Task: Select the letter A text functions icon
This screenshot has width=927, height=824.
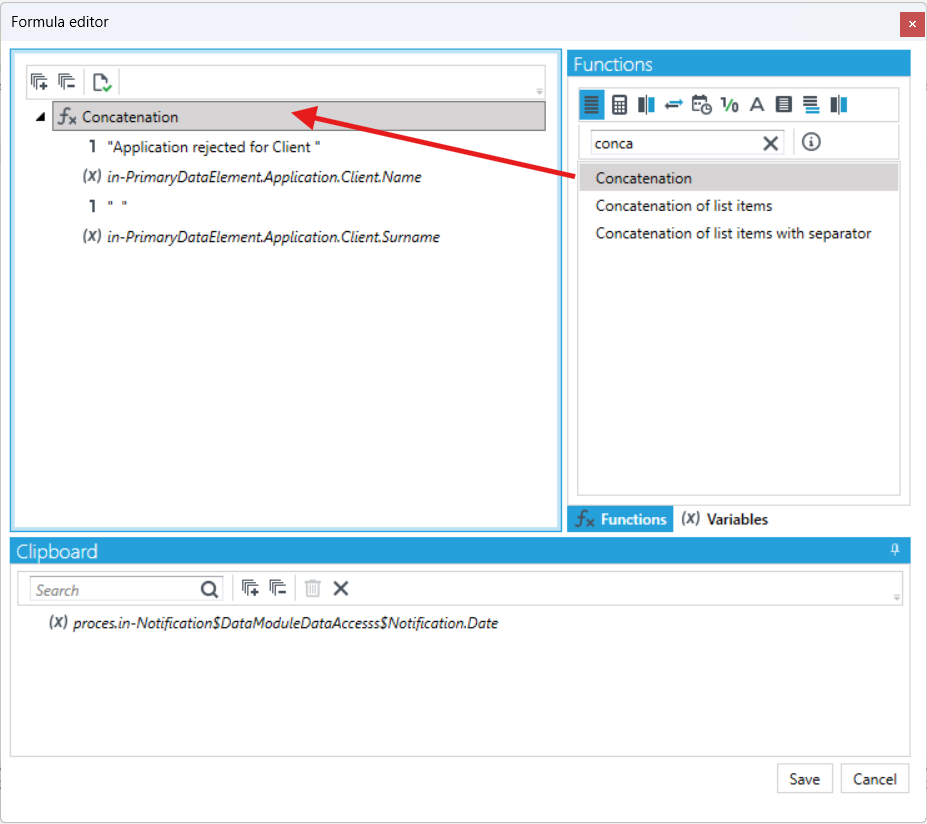Action: click(757, 105)
